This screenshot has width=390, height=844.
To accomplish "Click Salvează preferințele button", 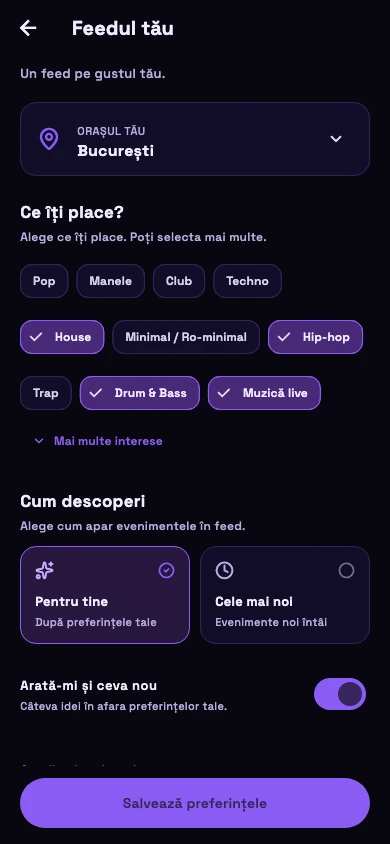I will (195, 803).
